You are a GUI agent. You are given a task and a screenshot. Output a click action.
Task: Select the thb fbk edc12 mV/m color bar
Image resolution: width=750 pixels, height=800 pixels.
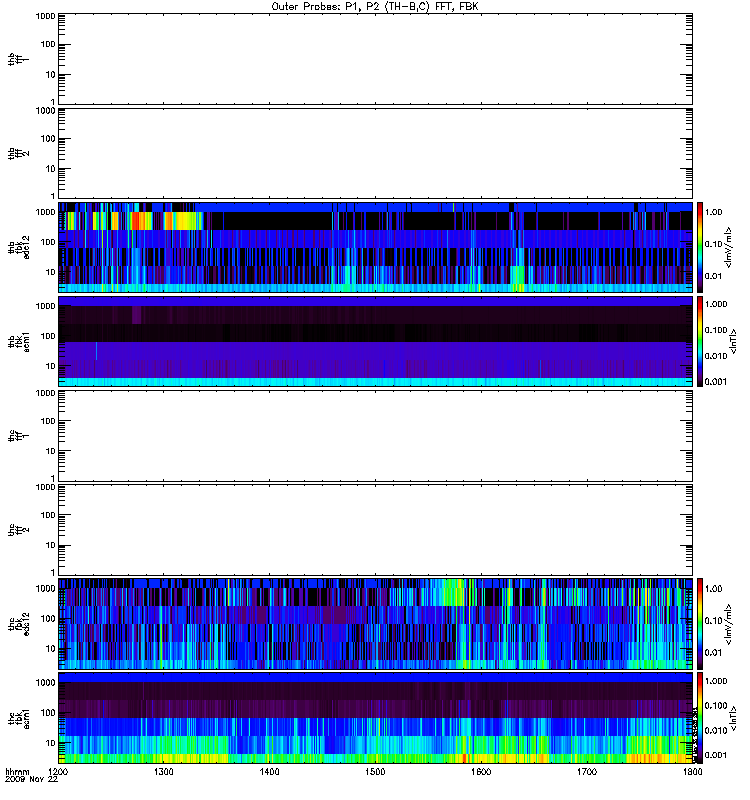[x=700, y=247]
